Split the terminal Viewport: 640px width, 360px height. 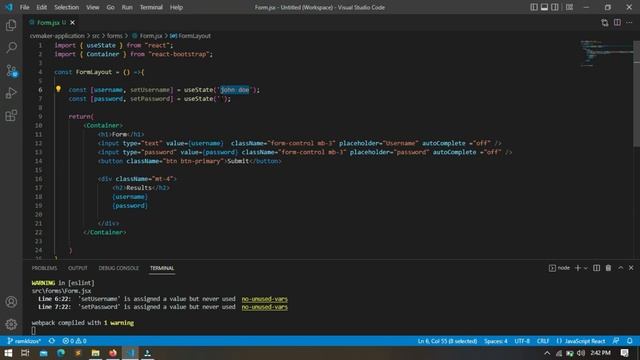click(596, 268)
